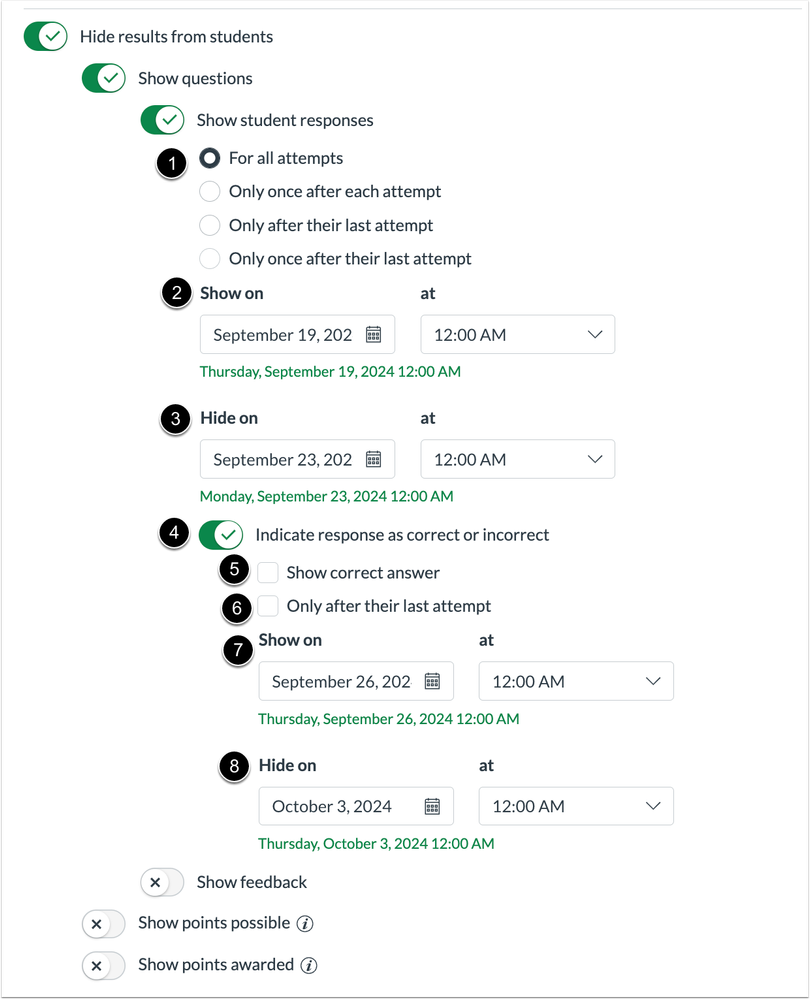
Task: Click info icon beside Show points awarded
Action: coord(310,966)
